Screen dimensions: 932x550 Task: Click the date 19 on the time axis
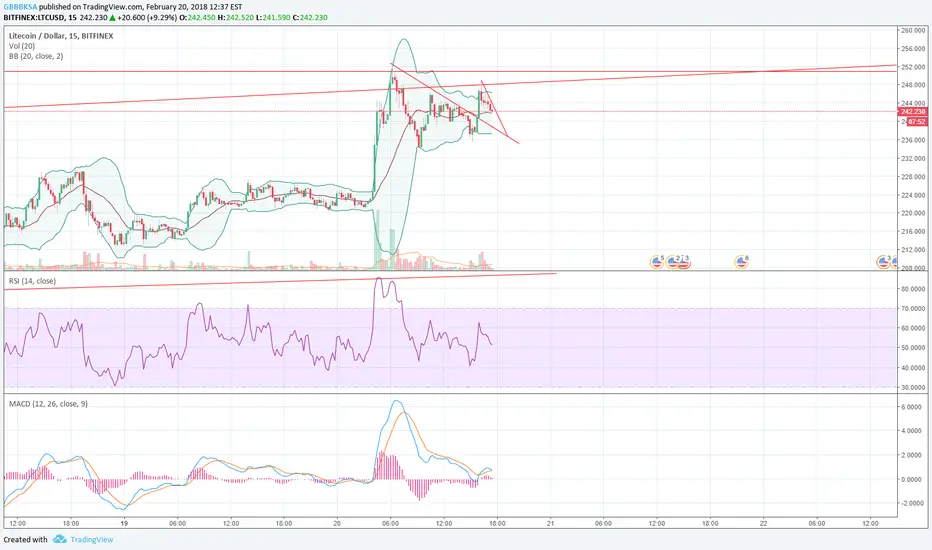click(x=124, y=523)
